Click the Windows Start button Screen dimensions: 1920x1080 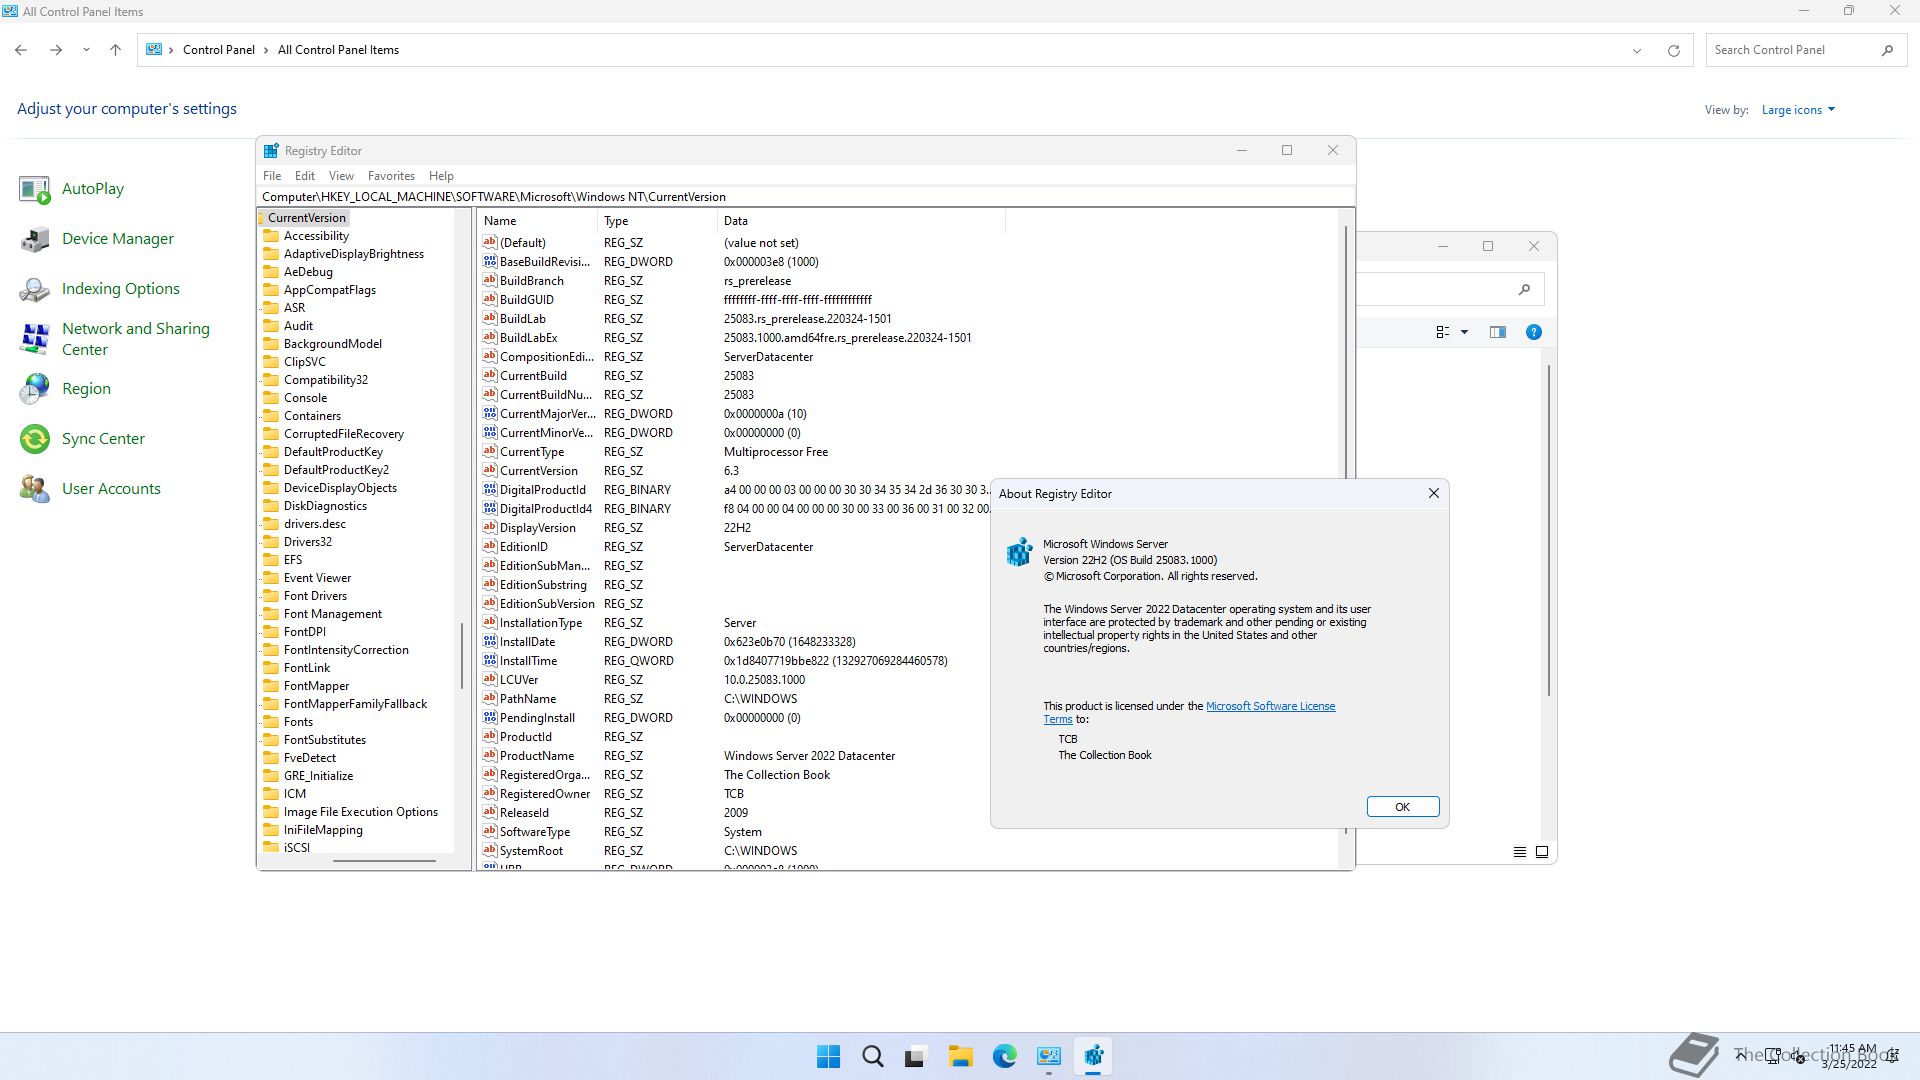[x=828, y=1056]
